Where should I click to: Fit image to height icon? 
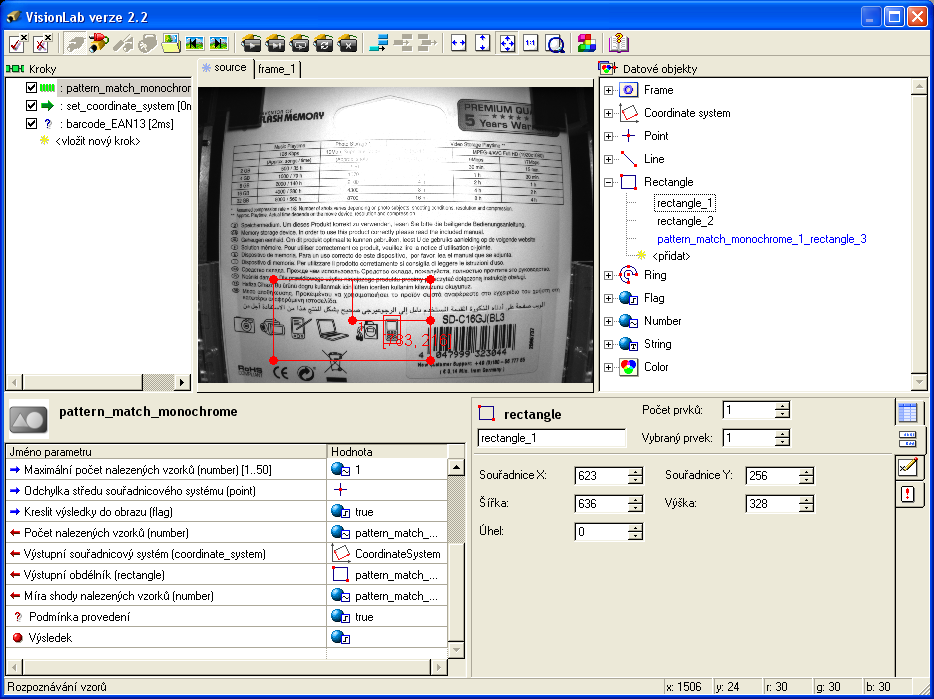click(482, 44)
